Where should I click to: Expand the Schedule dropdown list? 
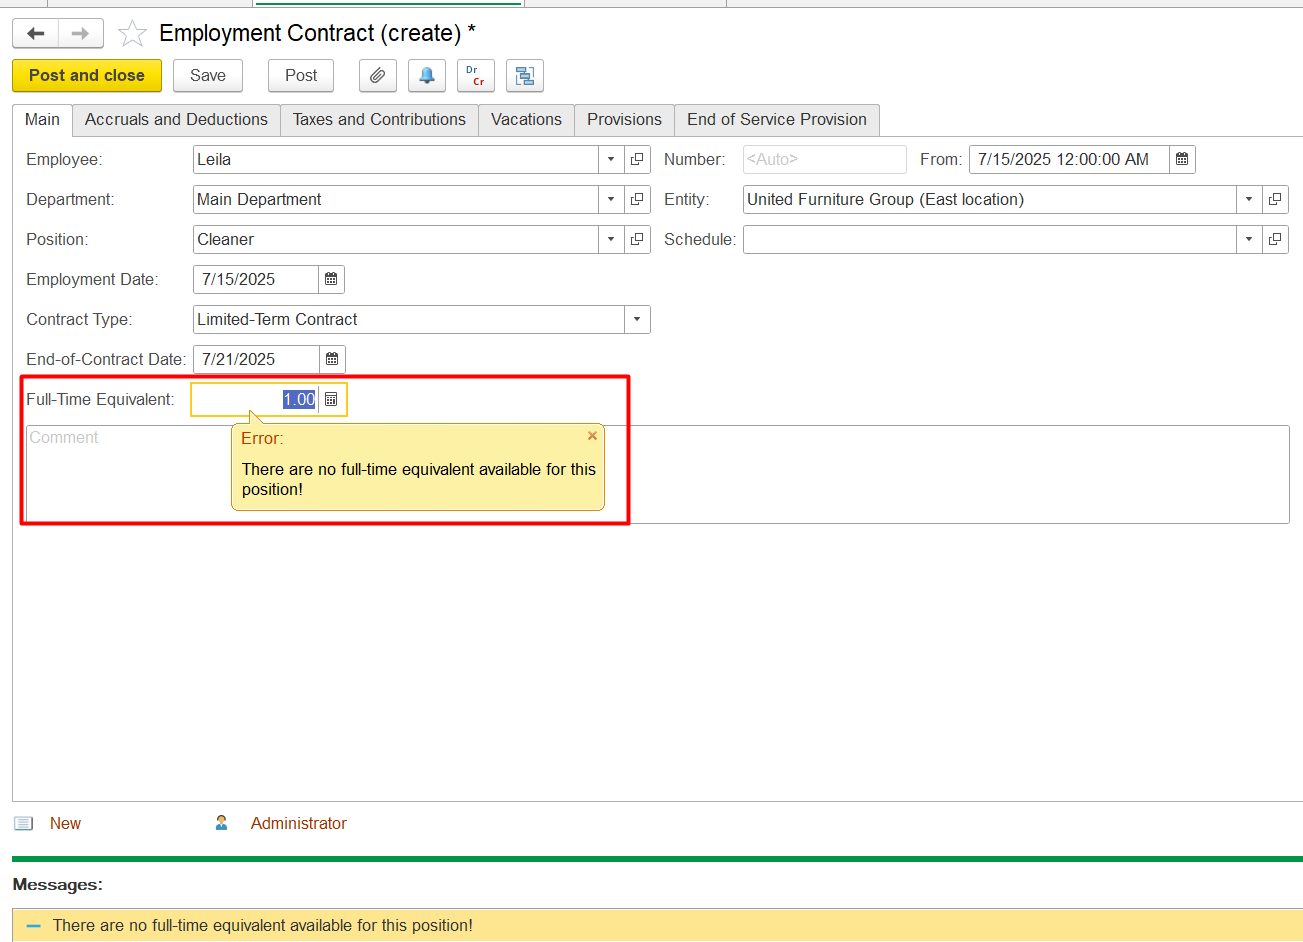[x=1249, y=239]
